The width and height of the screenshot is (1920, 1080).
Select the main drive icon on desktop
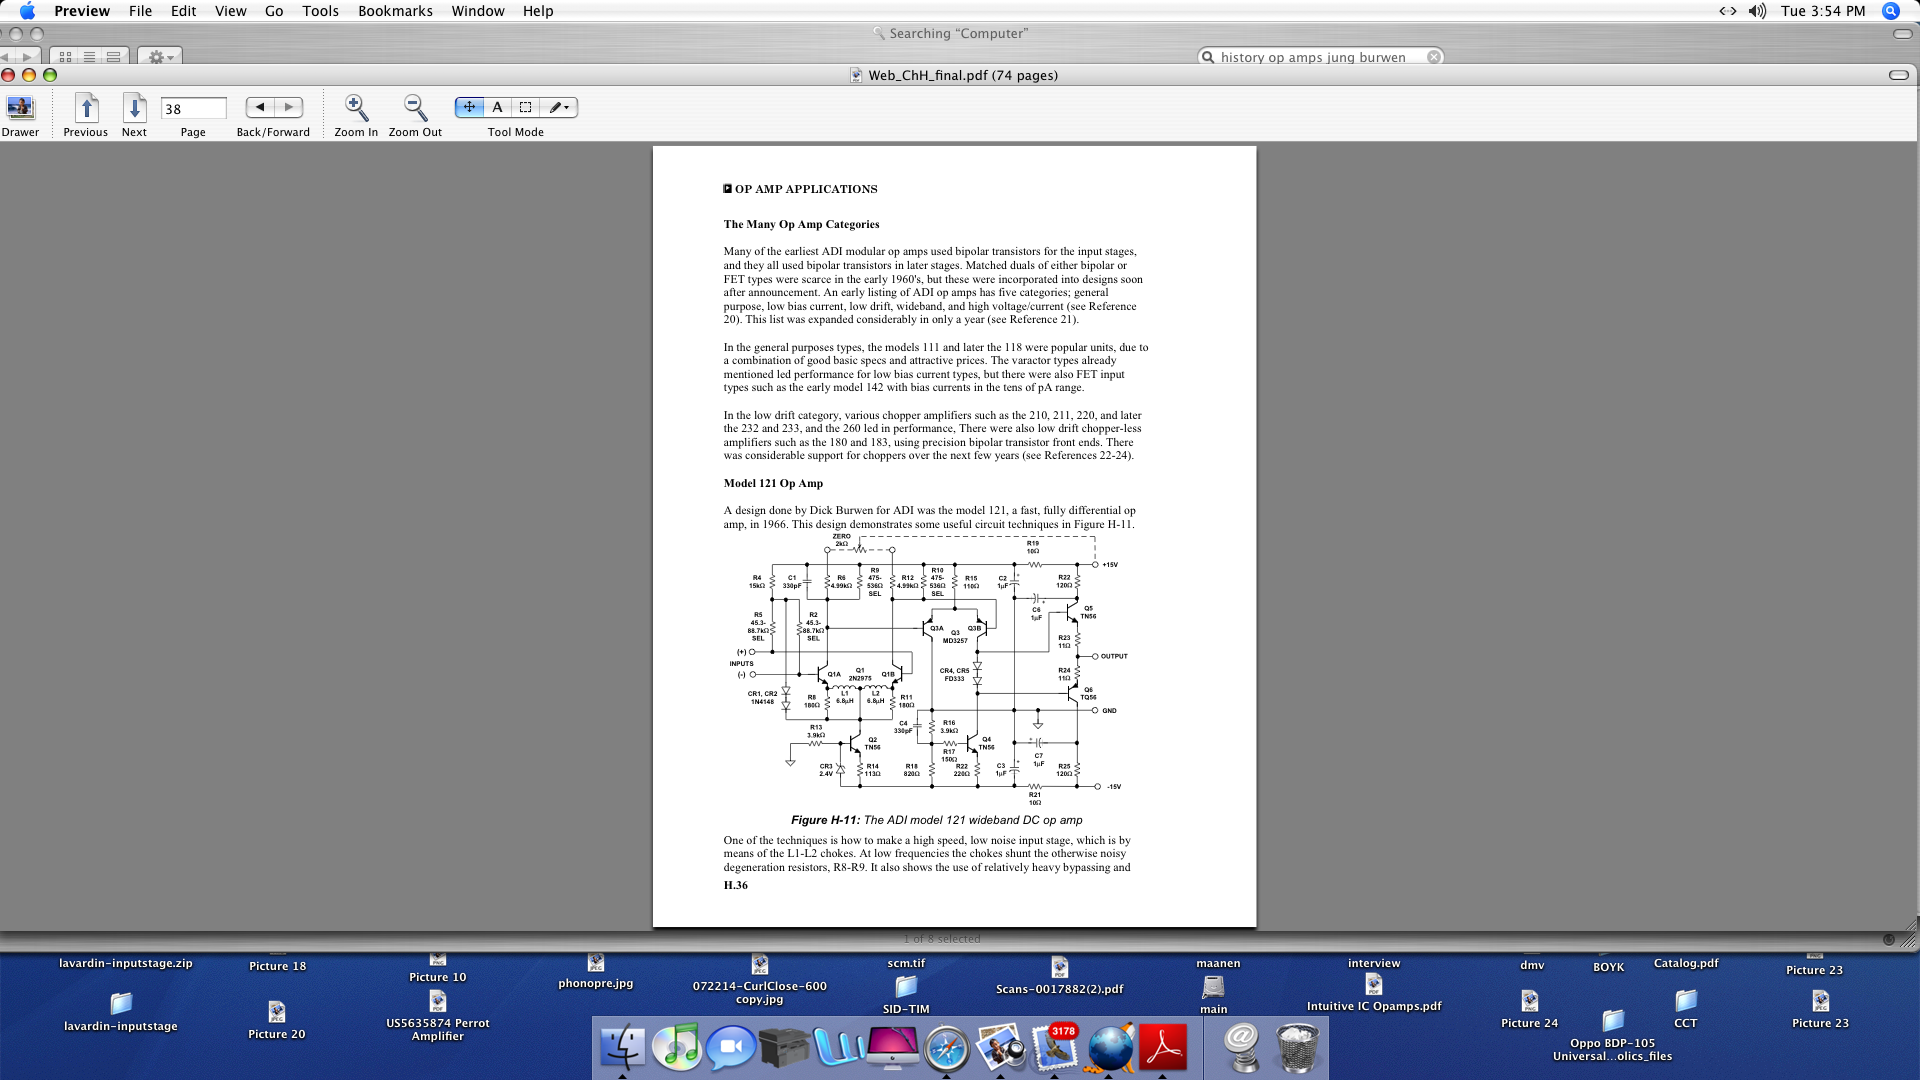tap(1214, 994)
